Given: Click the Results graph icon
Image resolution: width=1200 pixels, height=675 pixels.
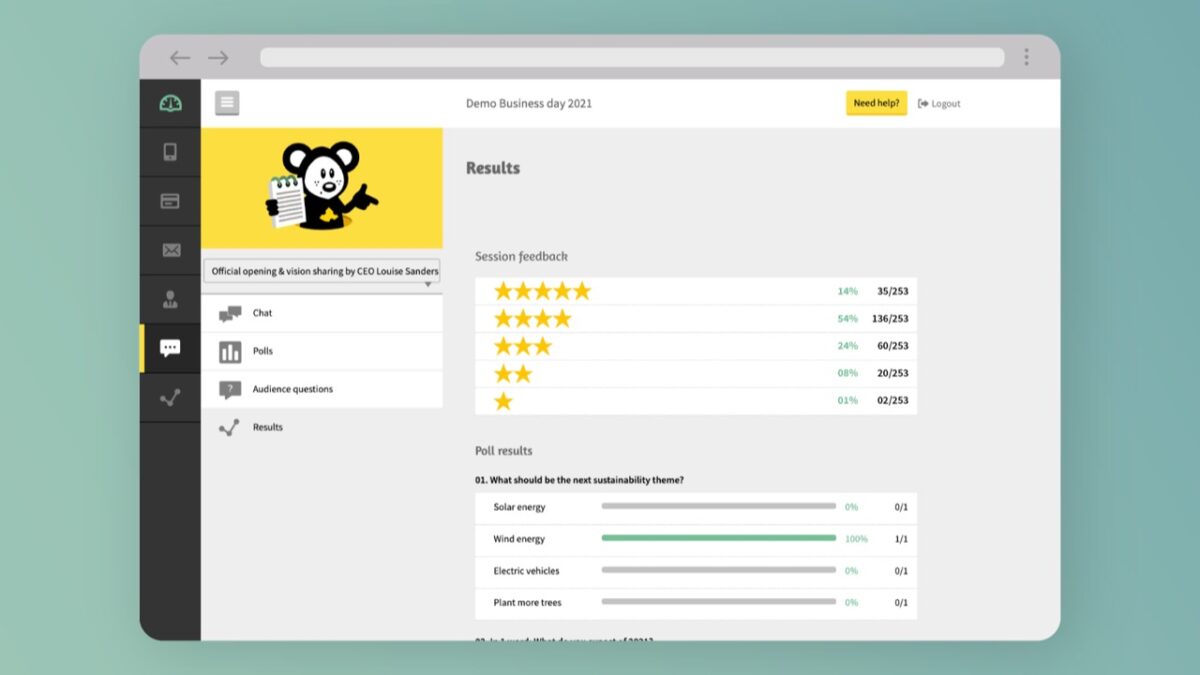Looking at the screenshot, I should 229,427.
